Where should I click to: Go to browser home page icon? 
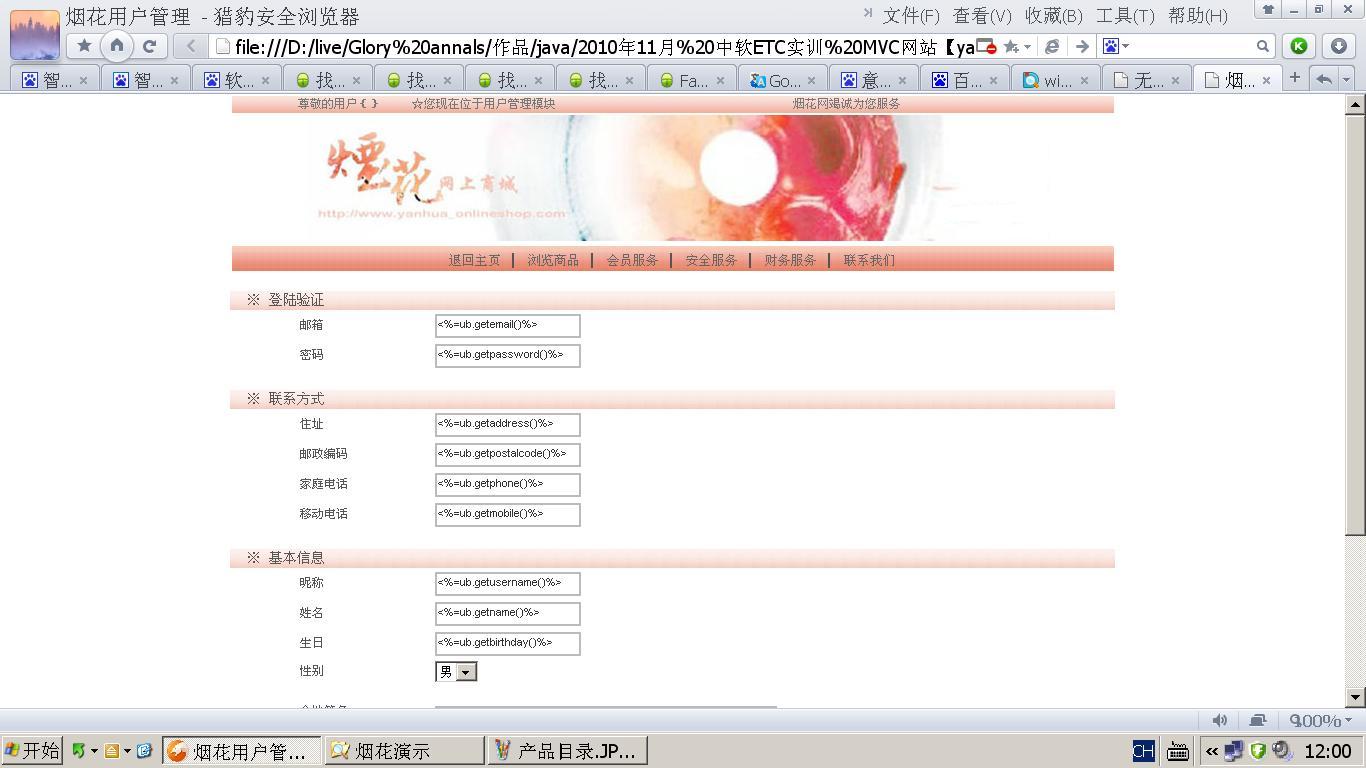pos(117,46)
